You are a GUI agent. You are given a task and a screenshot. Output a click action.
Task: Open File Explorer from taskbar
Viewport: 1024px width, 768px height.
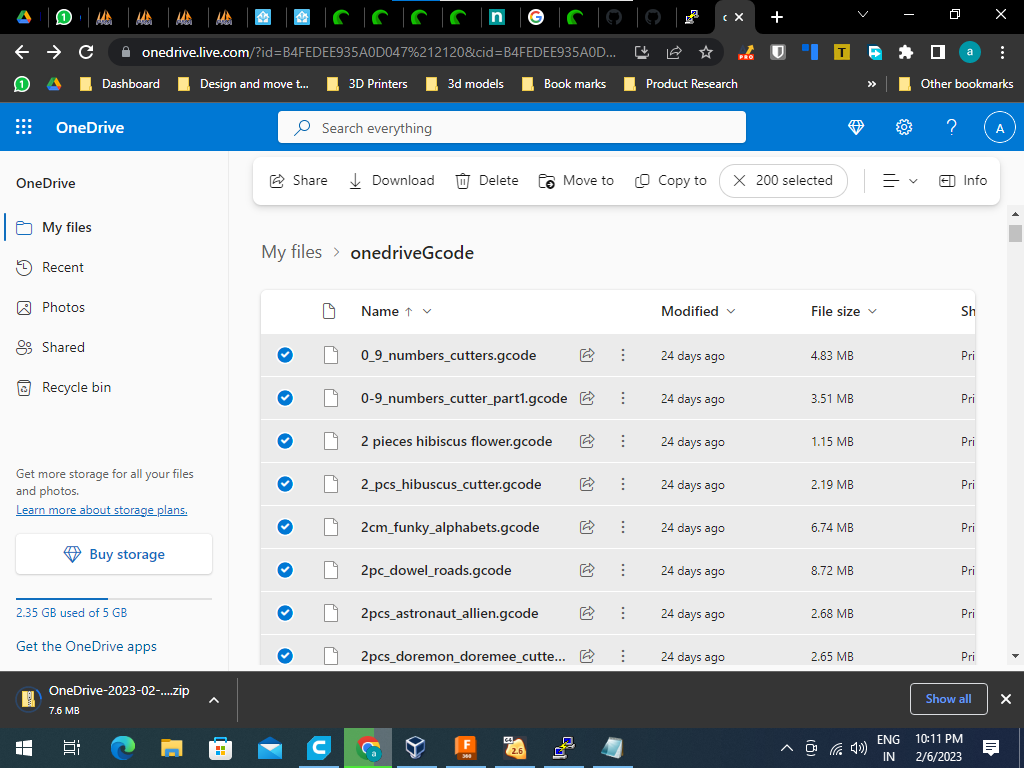[171, 748]
